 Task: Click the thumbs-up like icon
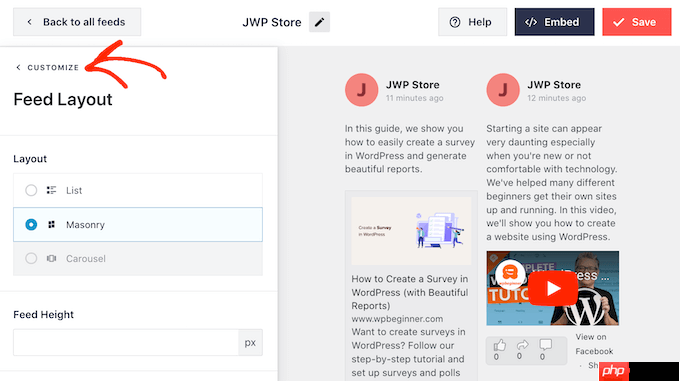(x=500, y=345)
